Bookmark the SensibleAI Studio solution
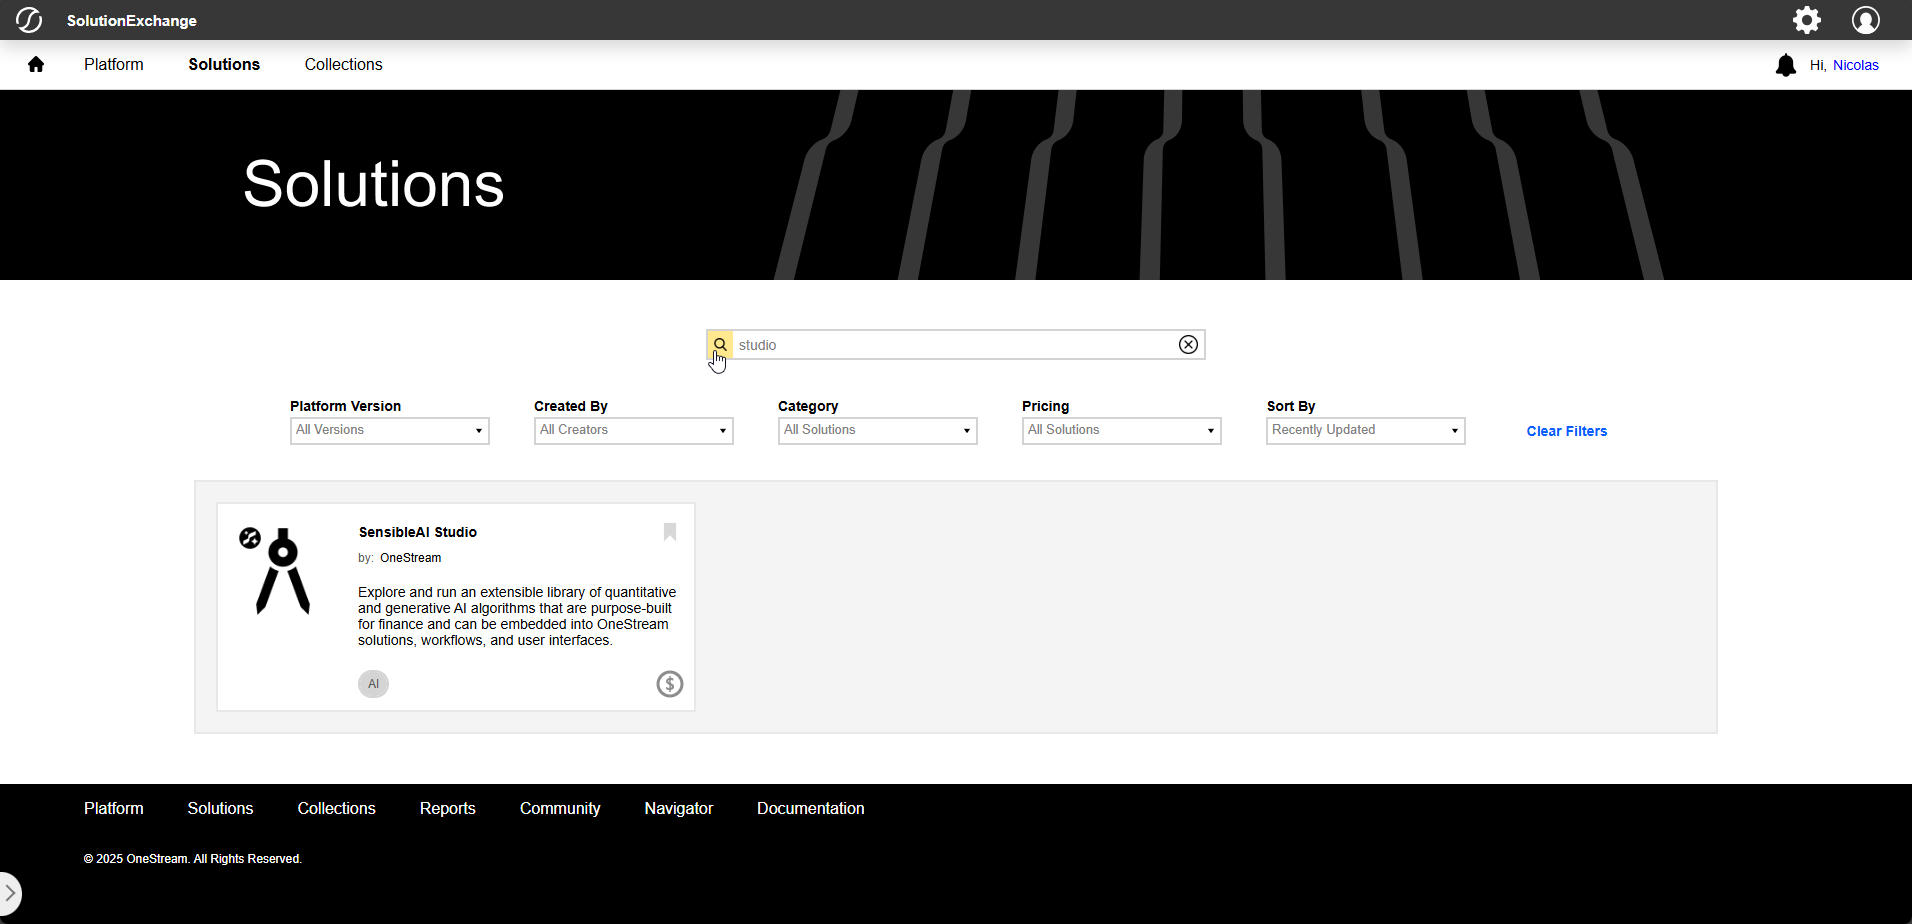Screen dimensions: 1912x924 [670, 532]
